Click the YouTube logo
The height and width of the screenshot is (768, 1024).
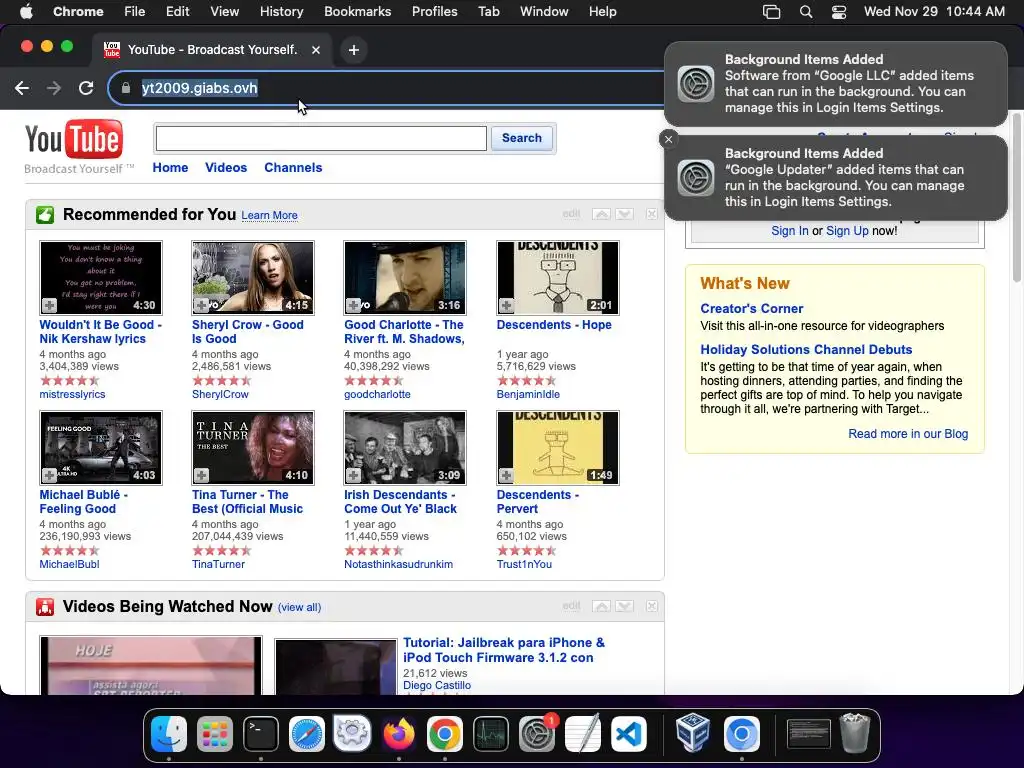click(x=74, y=139)
